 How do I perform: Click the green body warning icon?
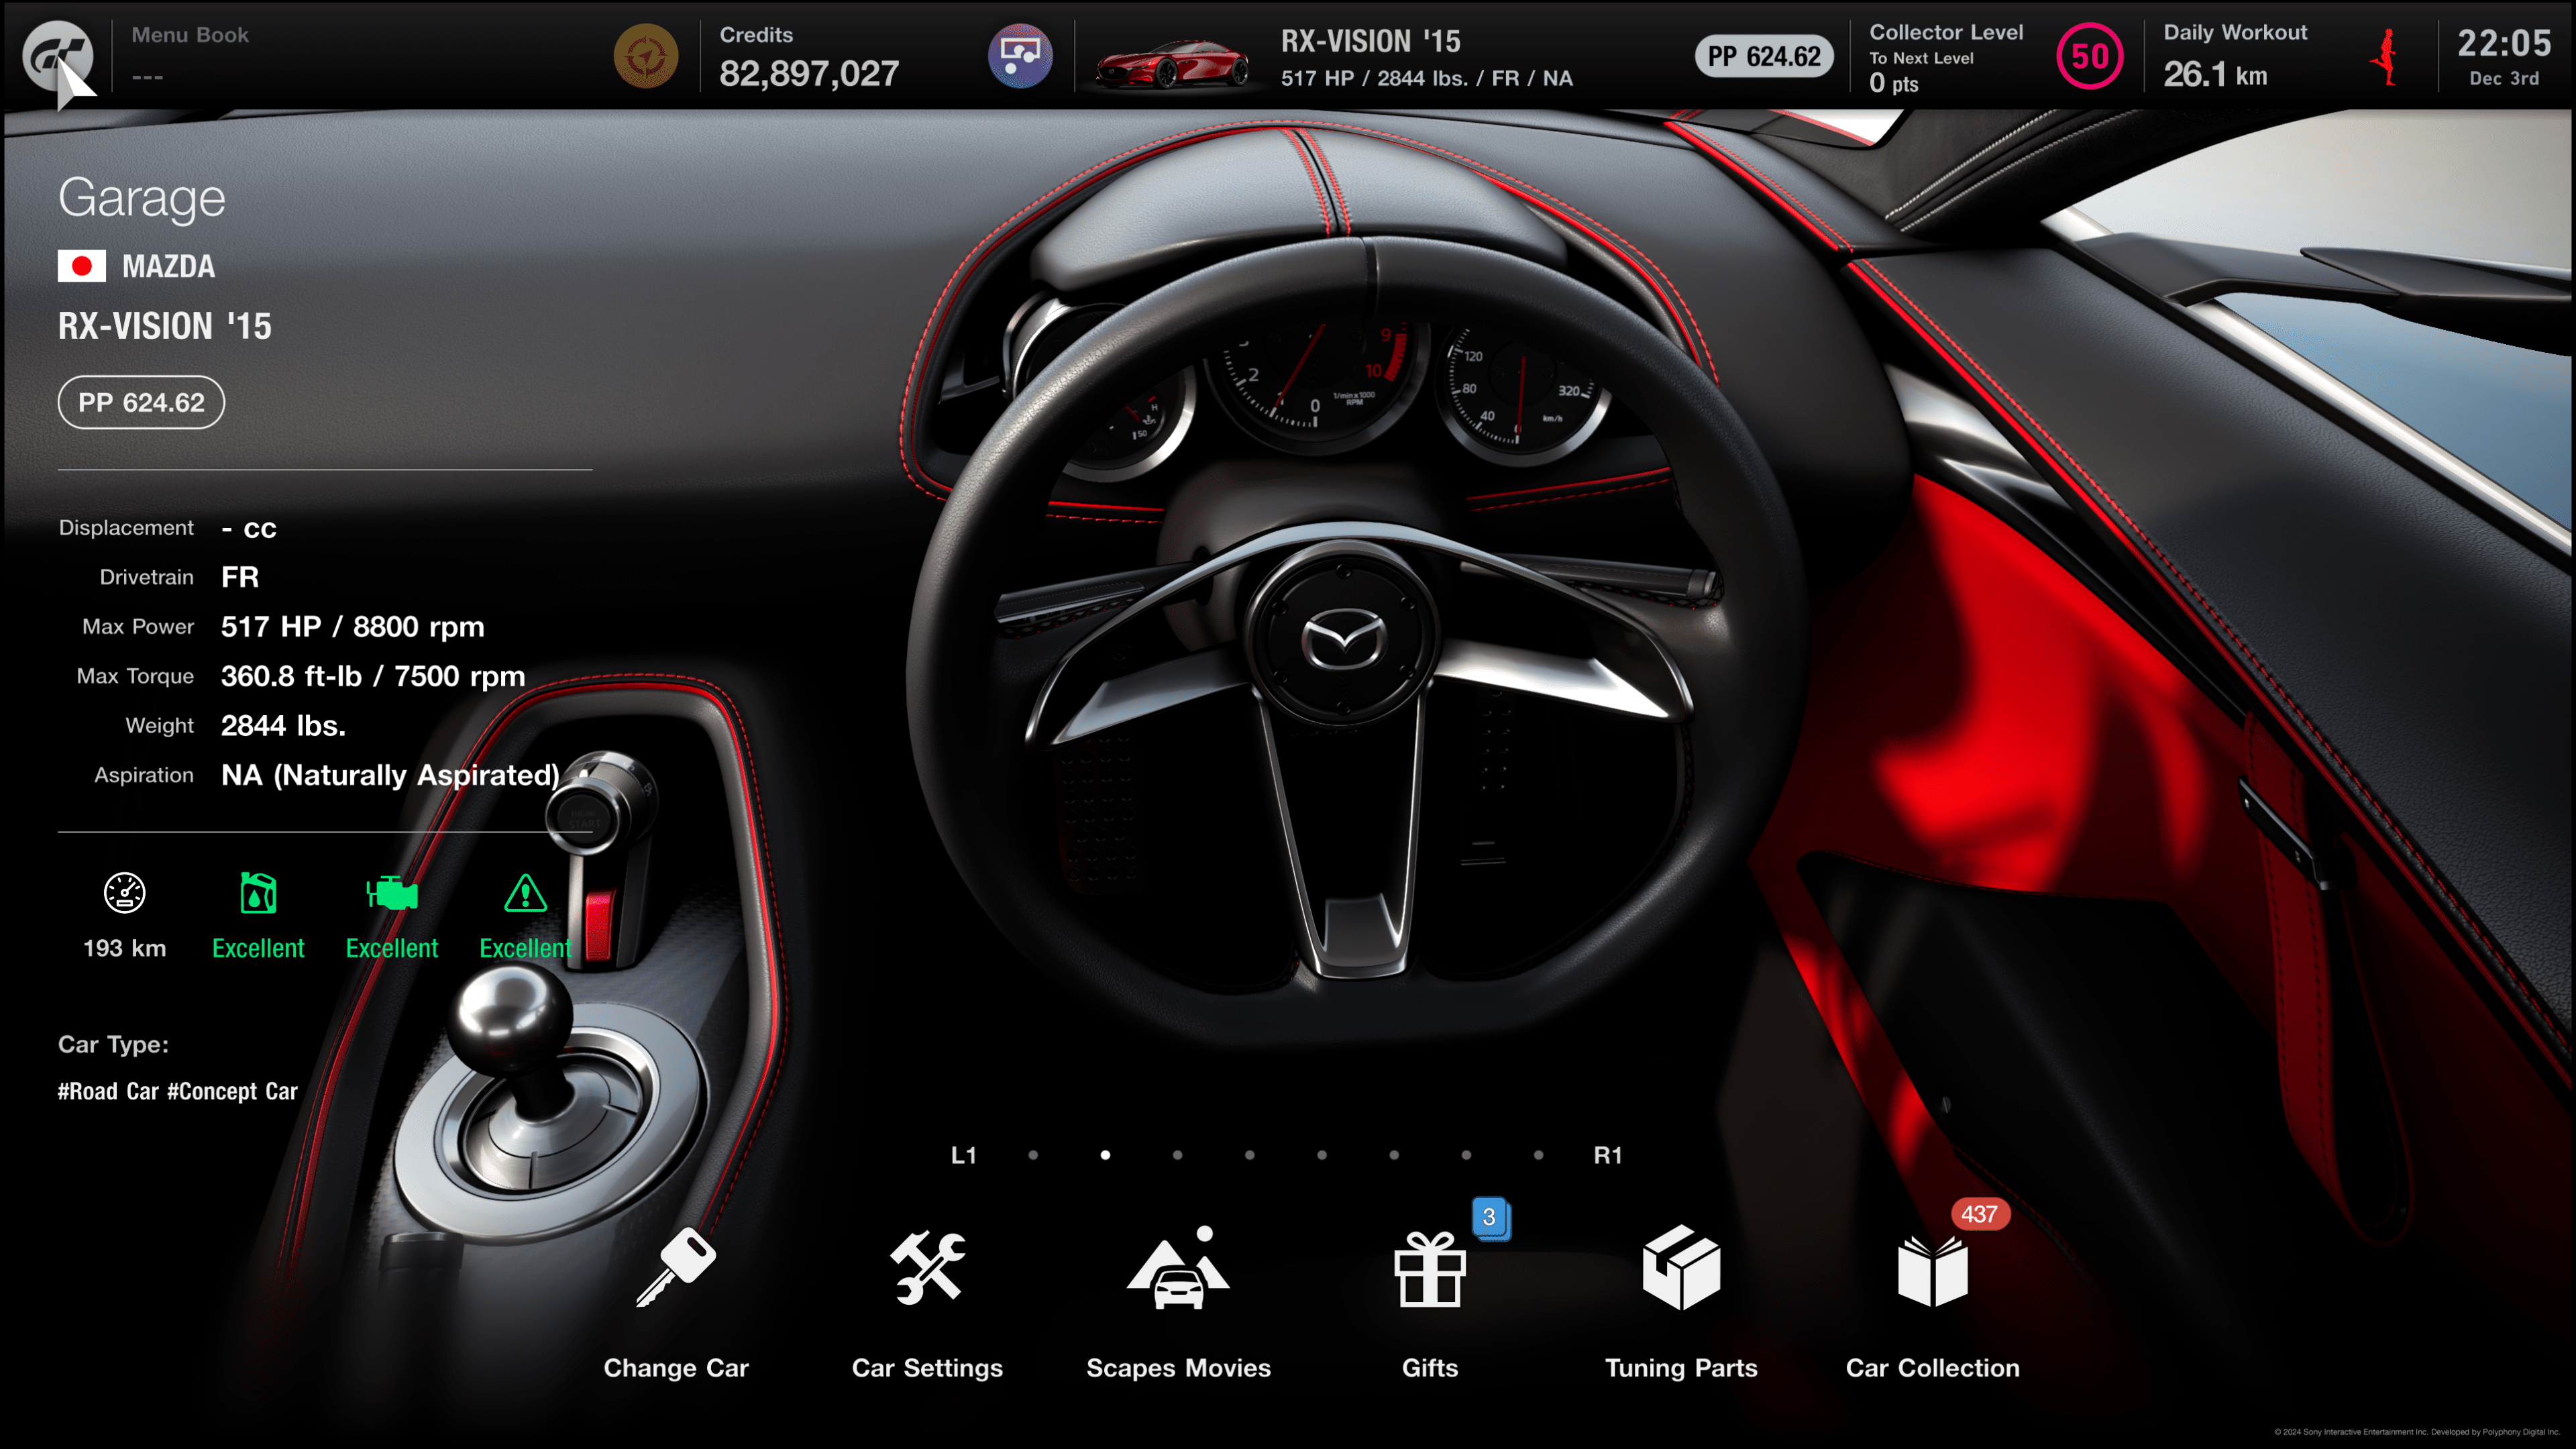coord(525,893)
